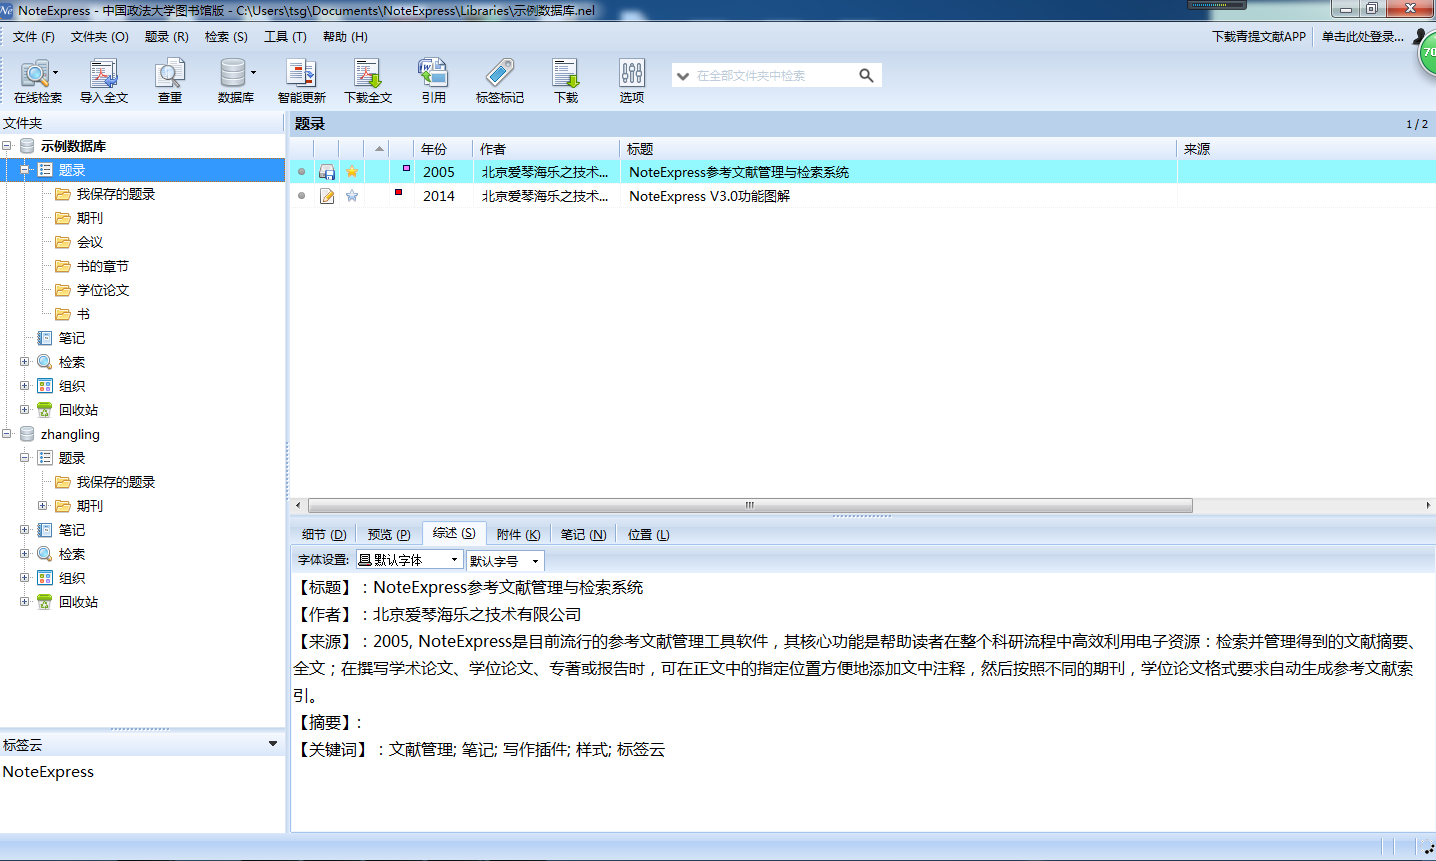Switch to the 附件 (K) tab
1436x861 pixels.
(518, 535)
